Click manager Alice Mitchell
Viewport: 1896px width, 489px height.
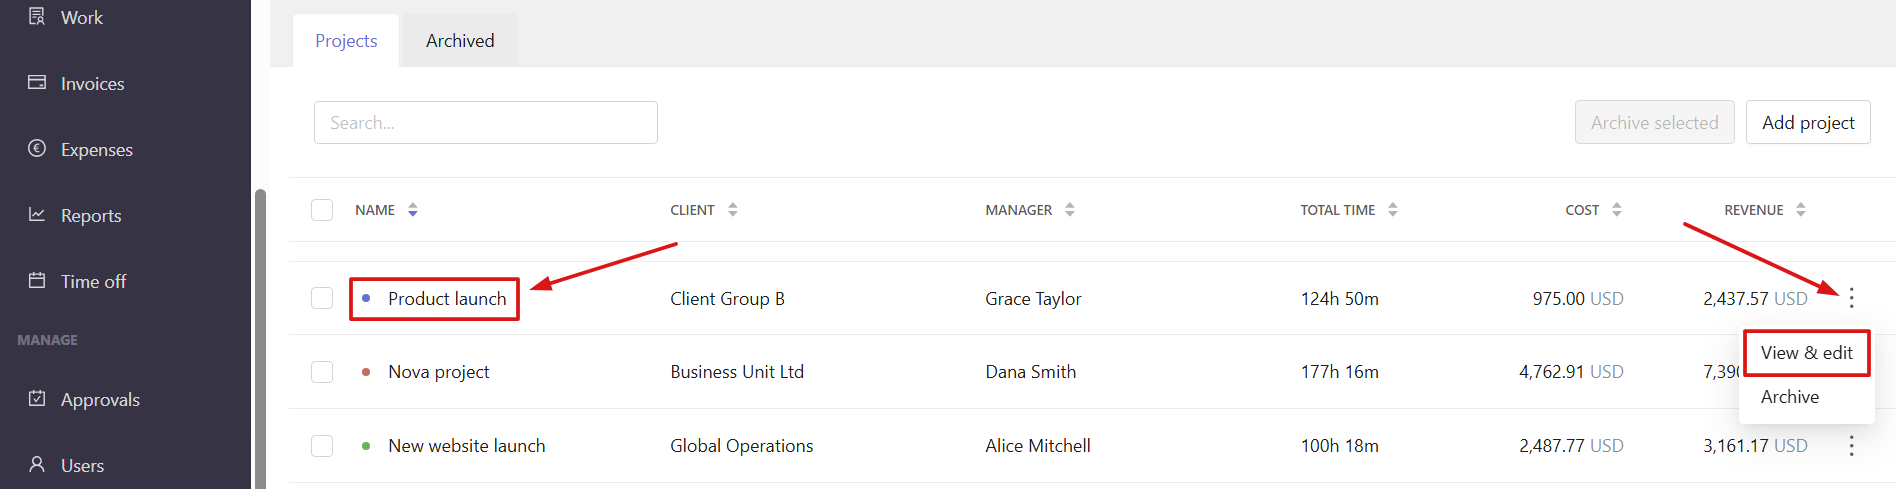[1037, 446]
